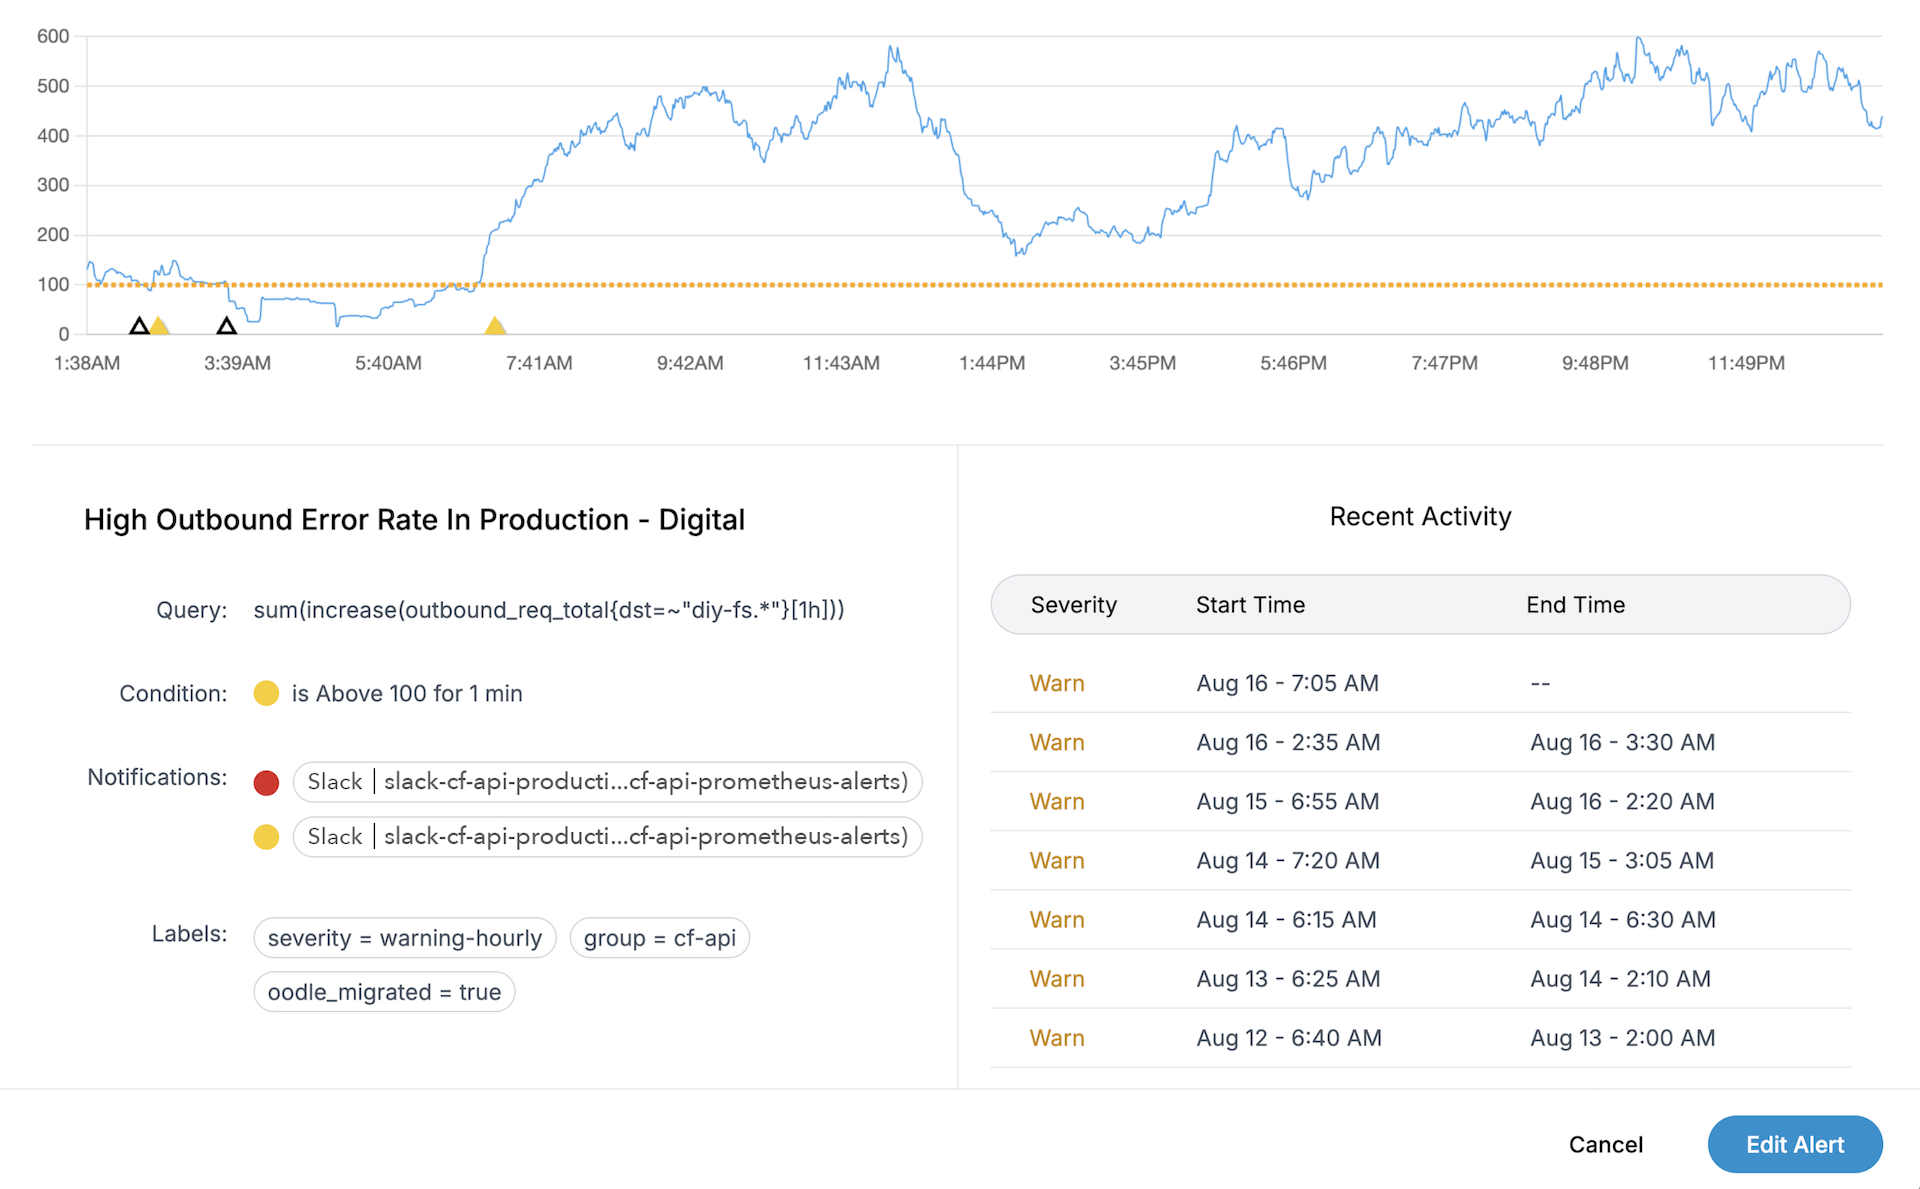Click the End Time Aug 13 - 2:00 AM
Image resolution: width=1920 pixels, height=1189 pixels.
[1622, 1037]
